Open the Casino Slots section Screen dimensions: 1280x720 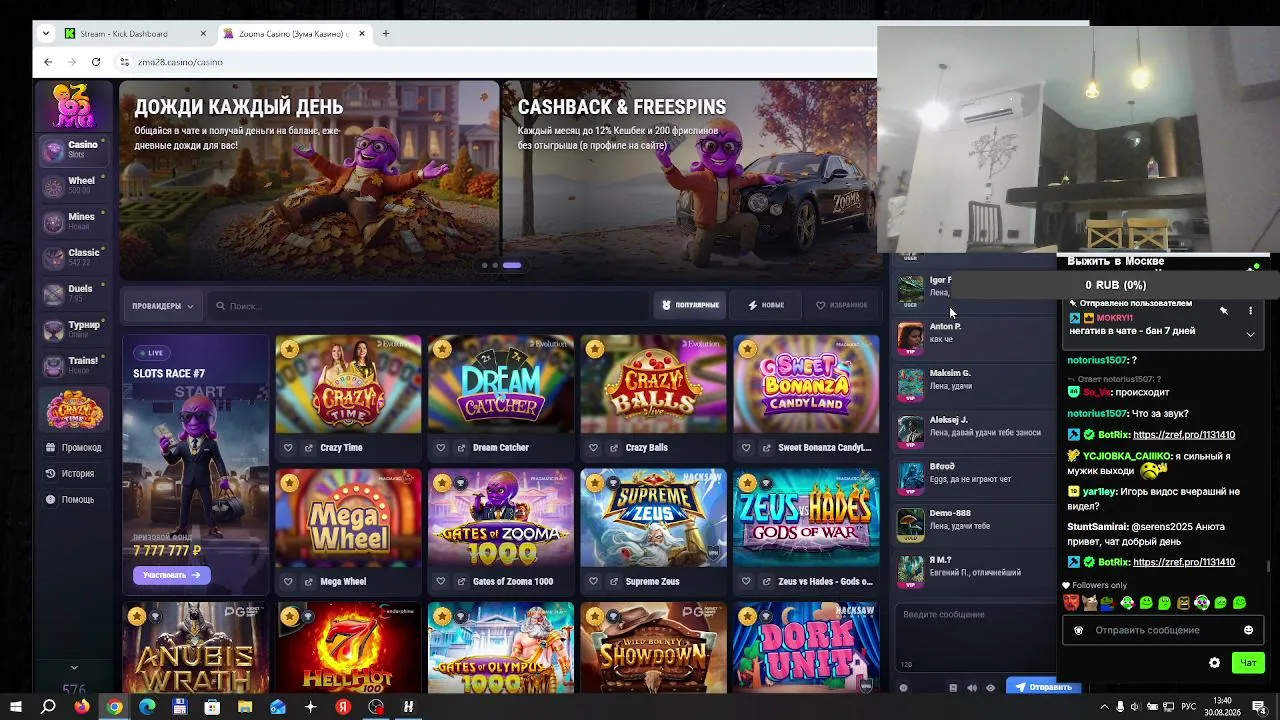coord(74,150)
